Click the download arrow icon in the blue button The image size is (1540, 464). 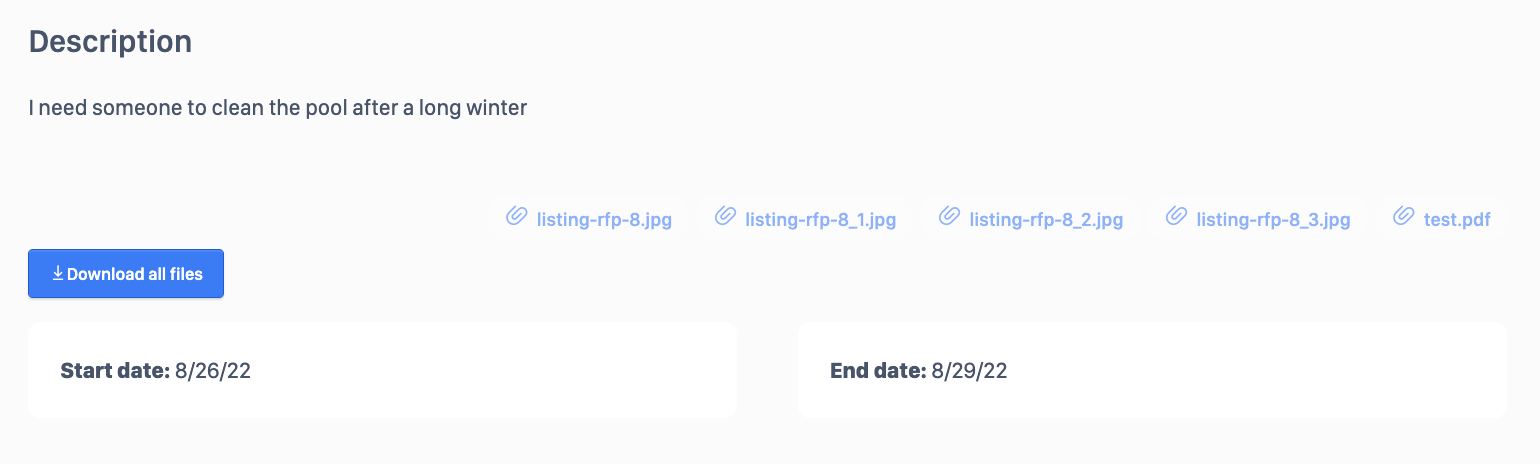coord(57,274)
